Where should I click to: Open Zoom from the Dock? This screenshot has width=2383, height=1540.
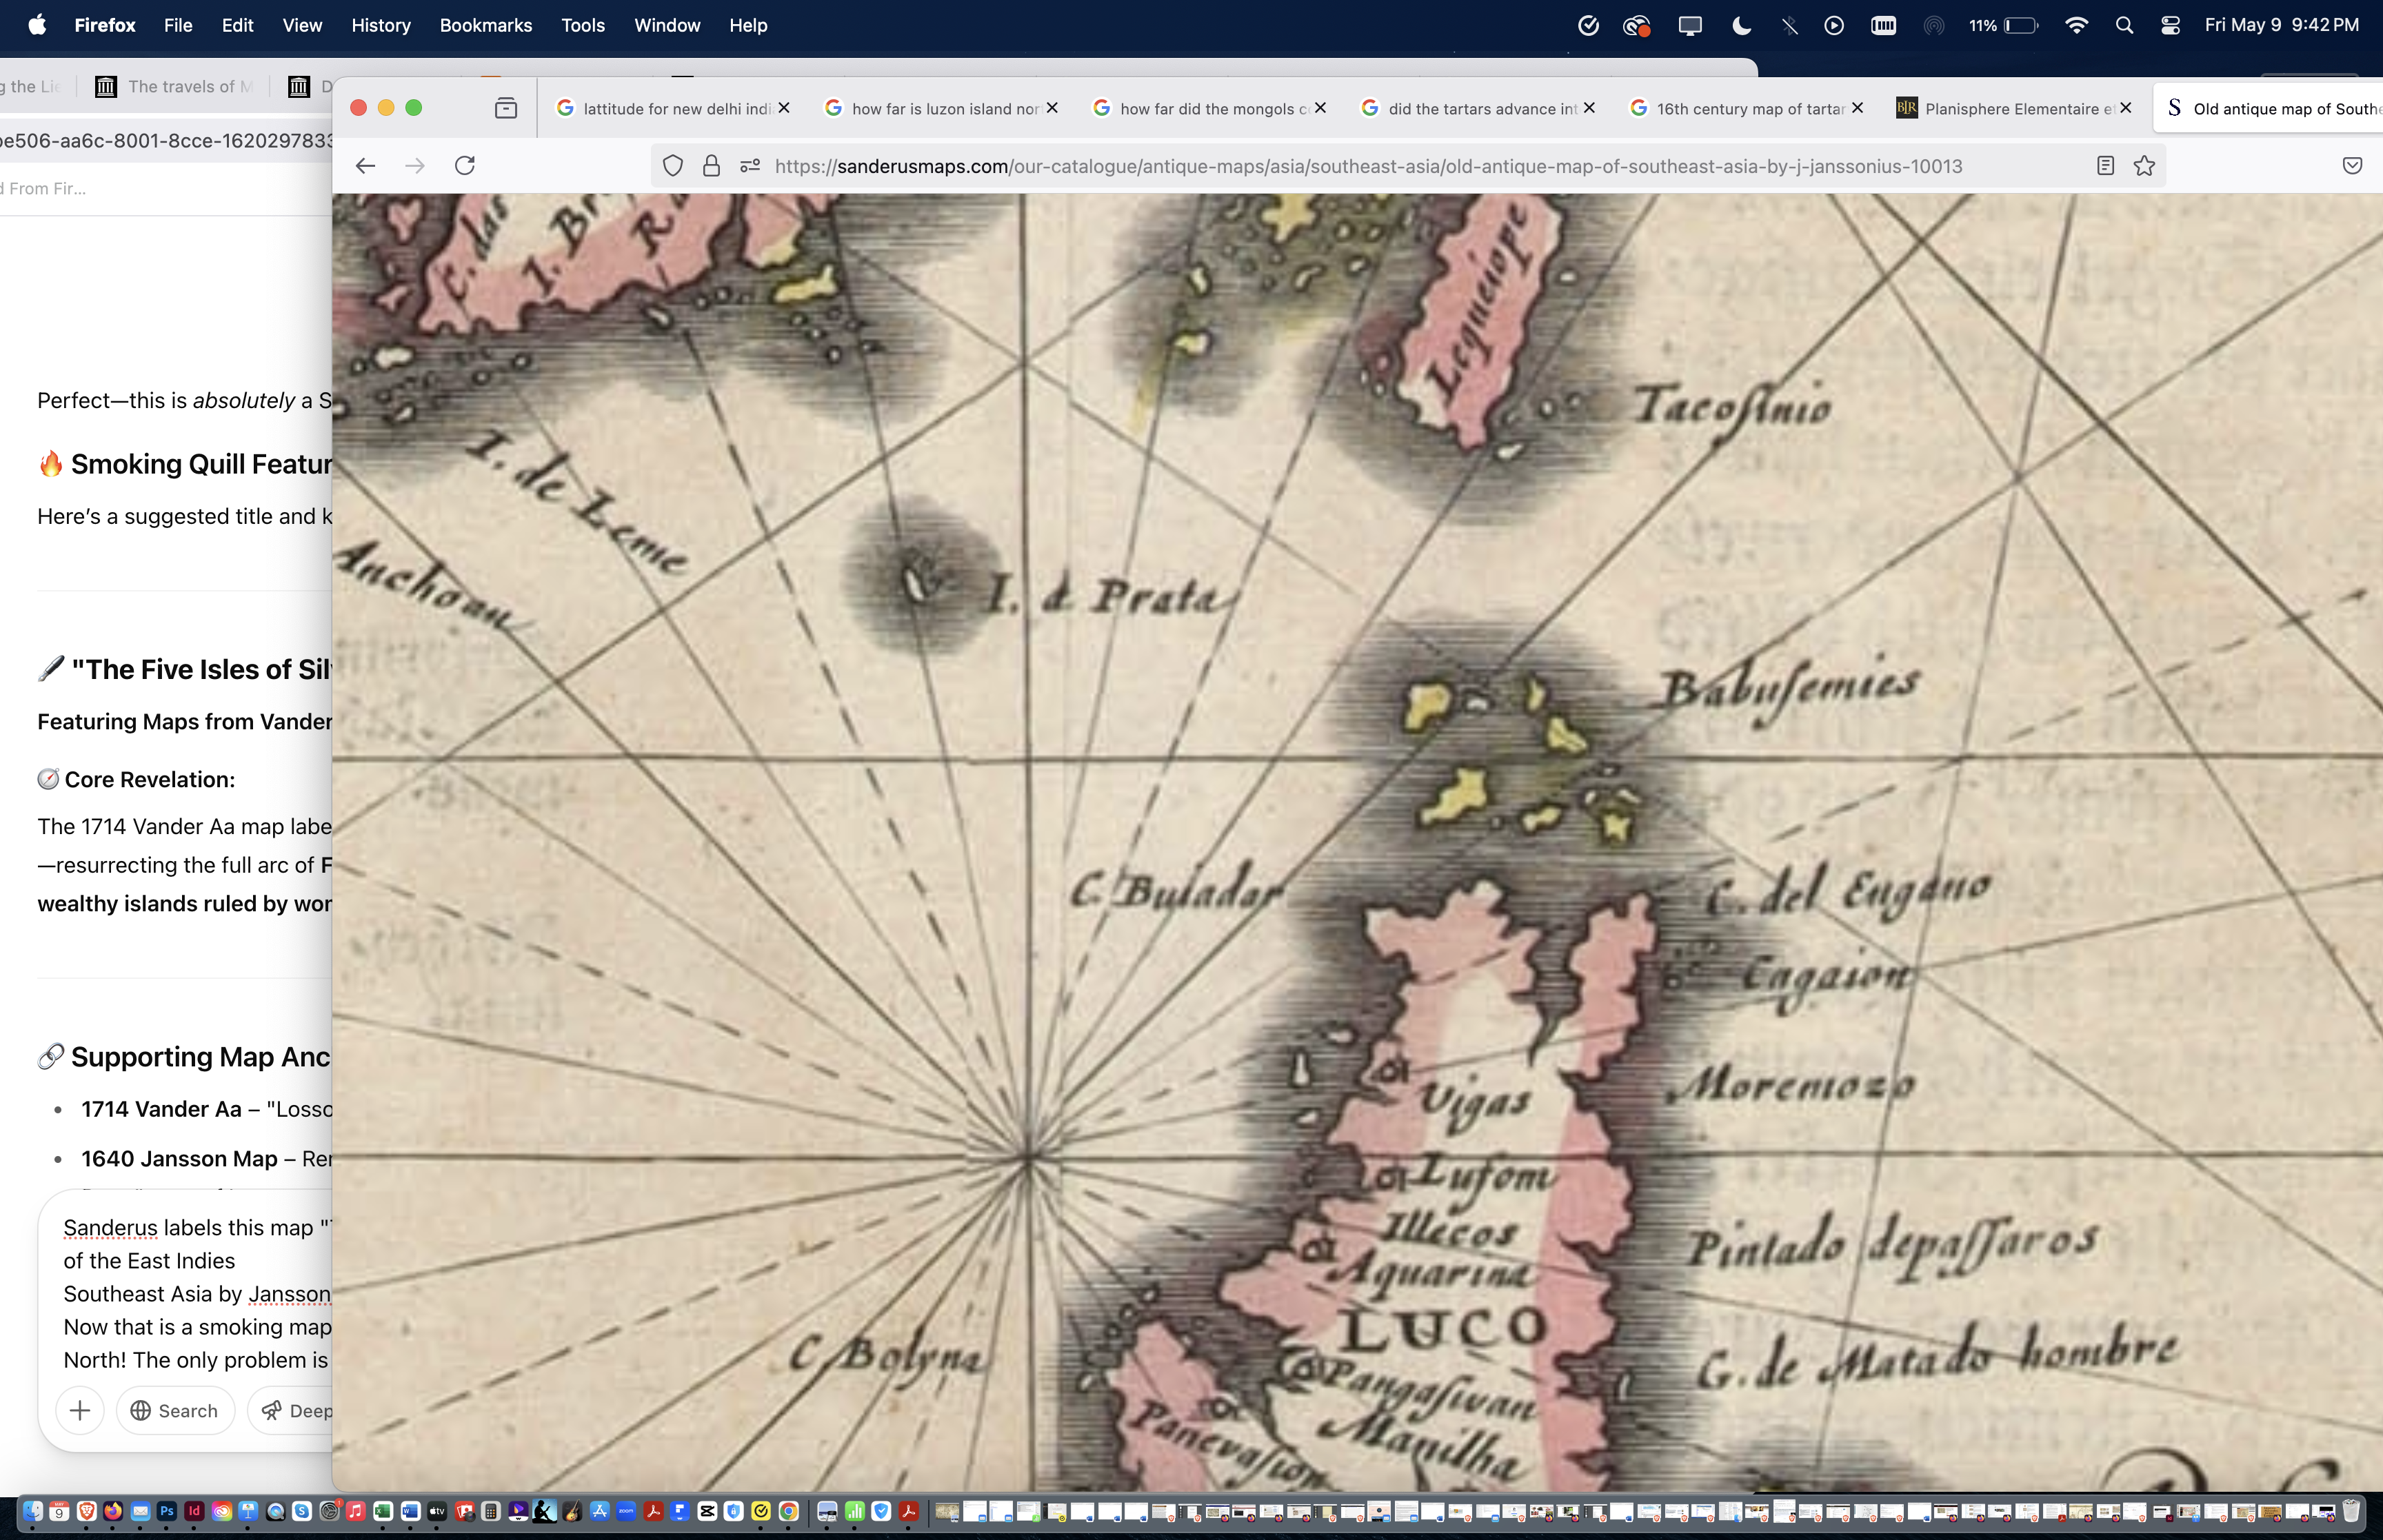pos(626,1511)
